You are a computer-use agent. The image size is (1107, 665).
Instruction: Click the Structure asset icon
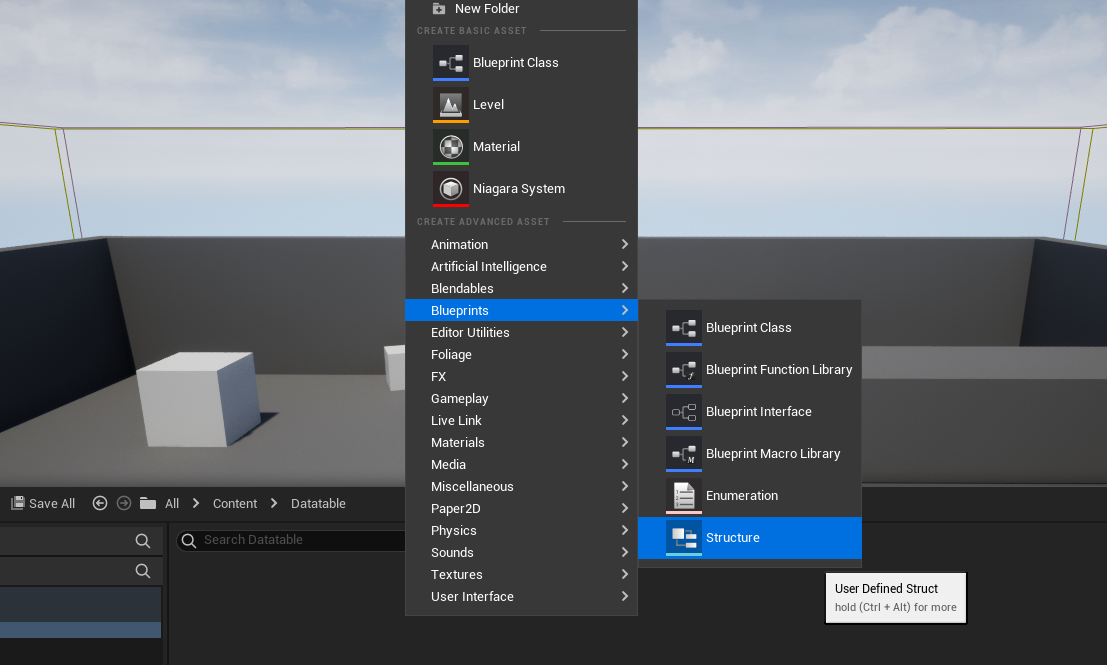point(684,537)
